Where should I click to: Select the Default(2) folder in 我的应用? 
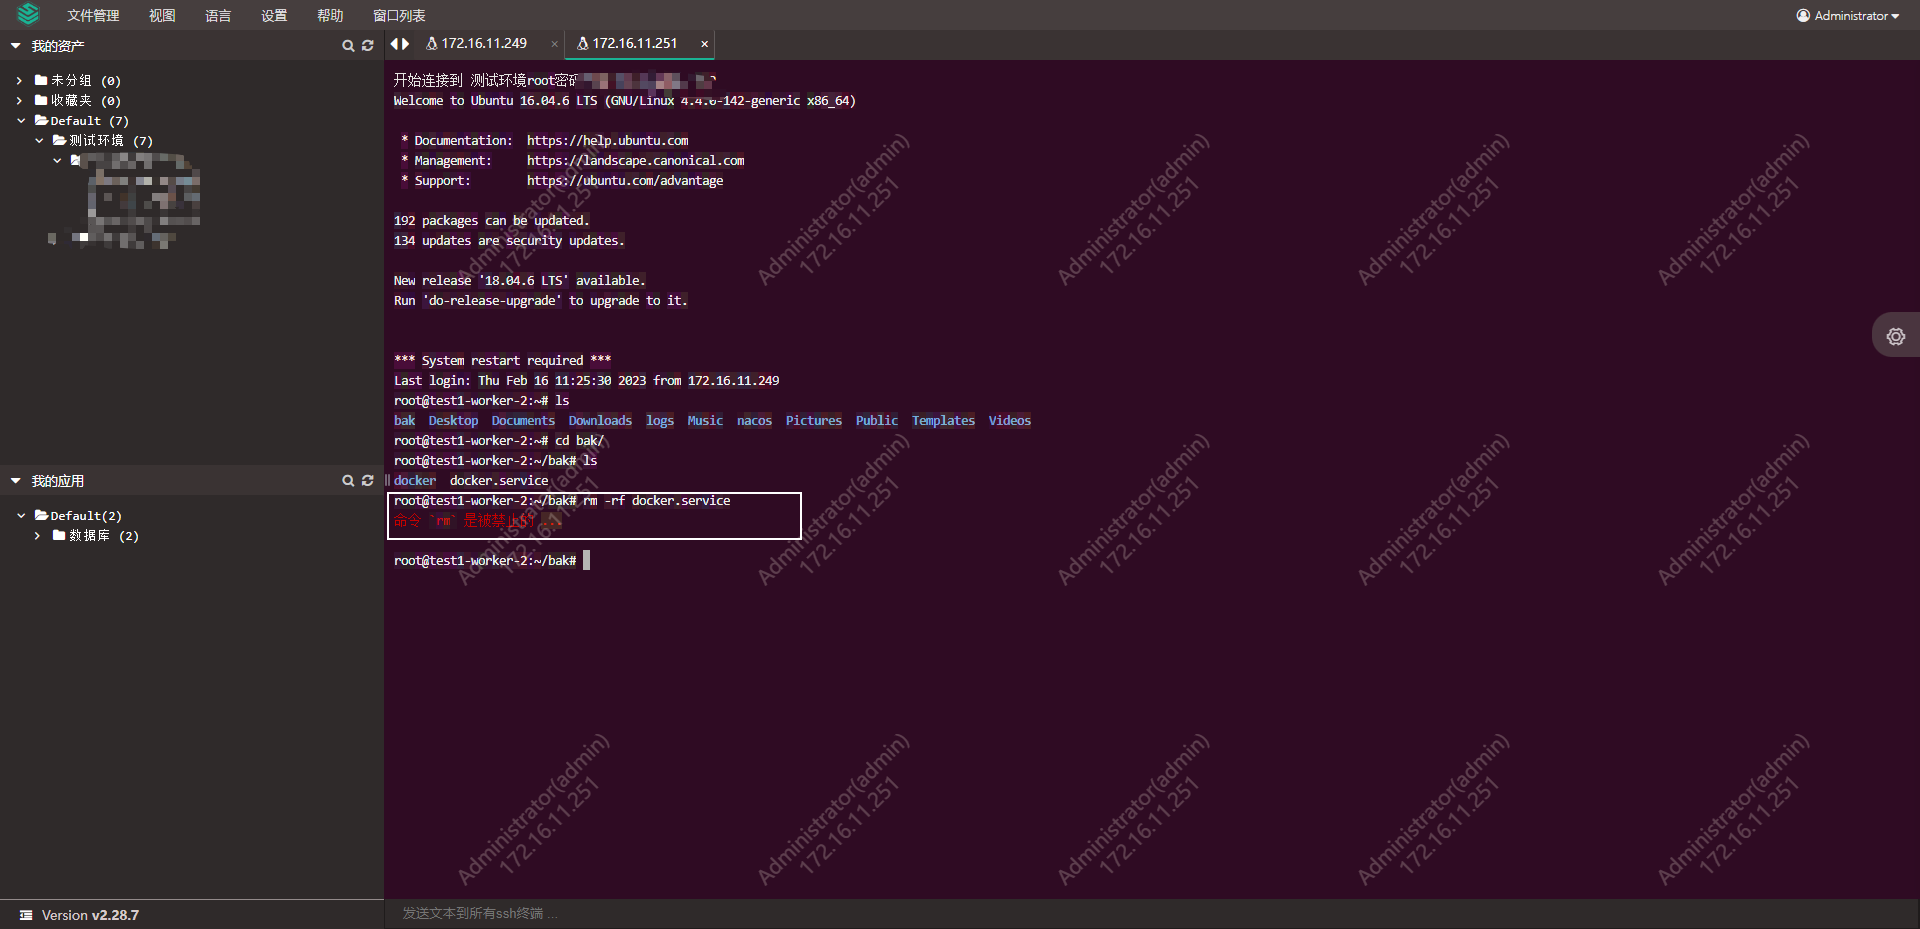click(x=83, y=515)
